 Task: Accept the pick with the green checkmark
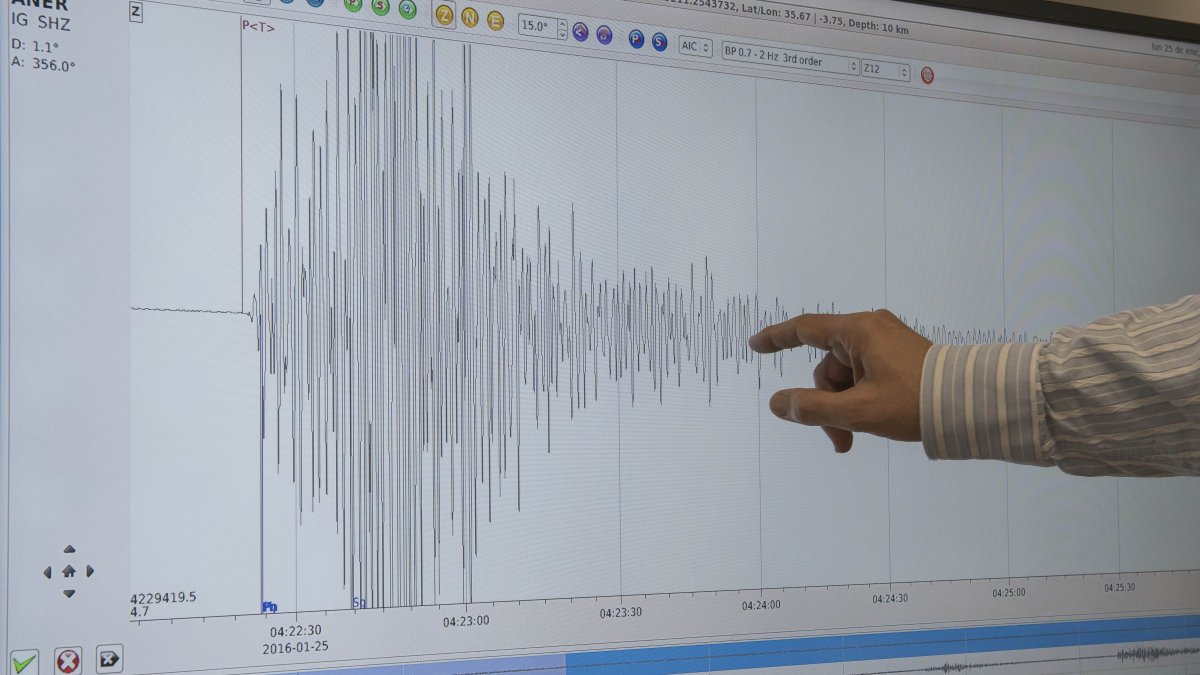tap(23, 662)
